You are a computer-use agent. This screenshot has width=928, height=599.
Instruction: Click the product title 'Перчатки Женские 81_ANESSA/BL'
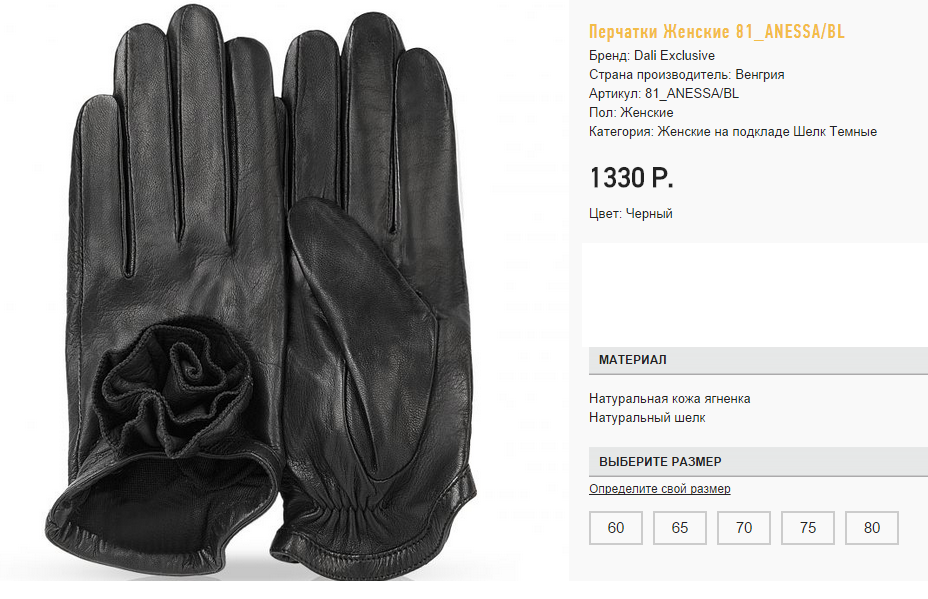click(x=717, y=32)
